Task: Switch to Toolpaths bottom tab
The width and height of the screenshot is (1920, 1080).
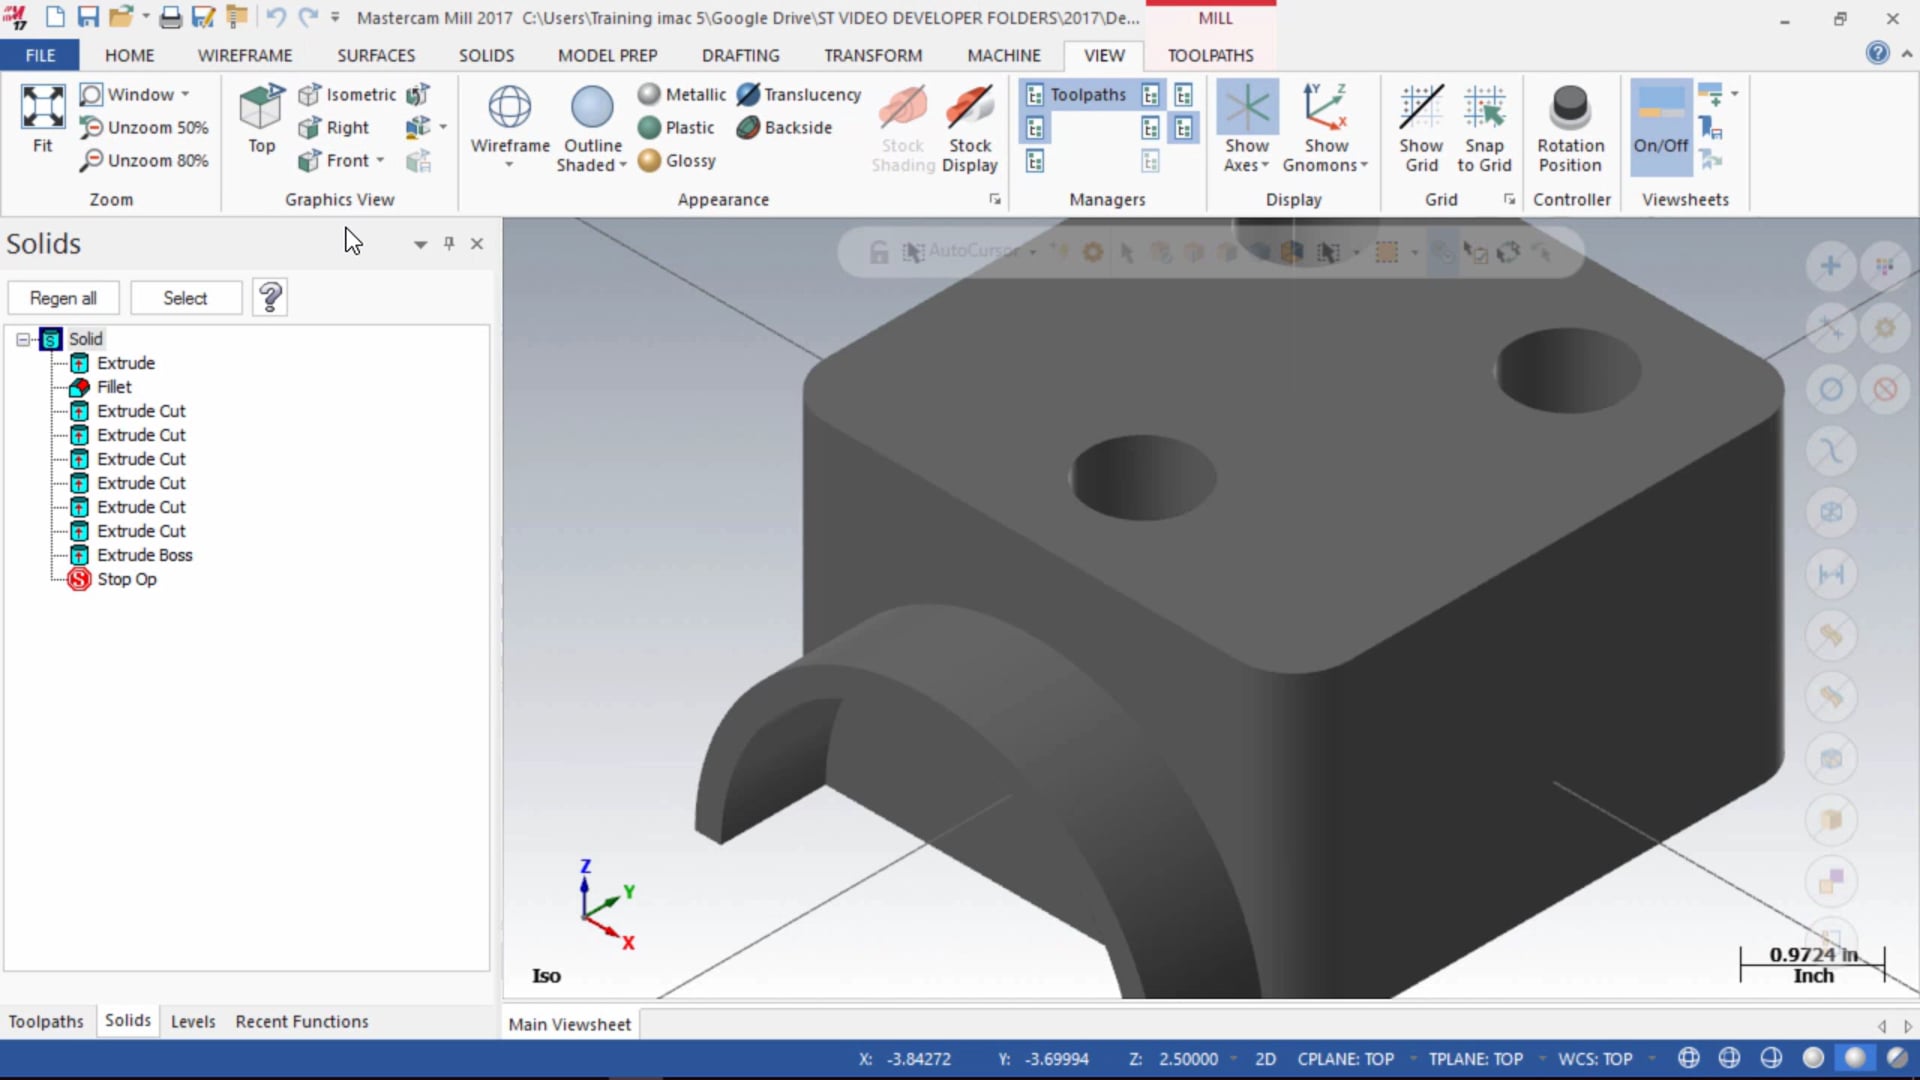Action: [46, 1021]
